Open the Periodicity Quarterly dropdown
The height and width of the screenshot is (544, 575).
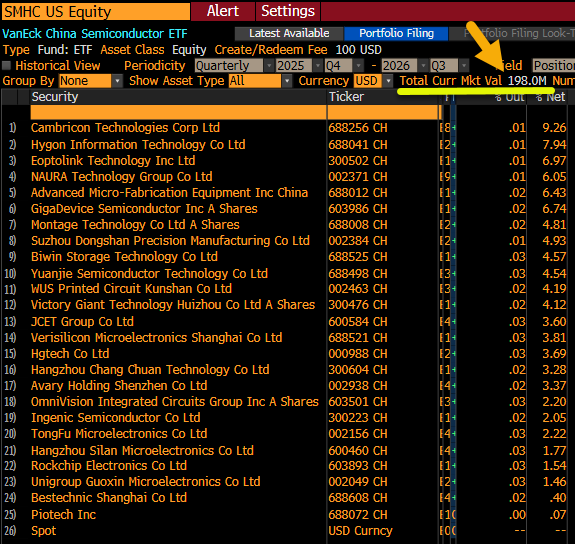tap(234, 66)
